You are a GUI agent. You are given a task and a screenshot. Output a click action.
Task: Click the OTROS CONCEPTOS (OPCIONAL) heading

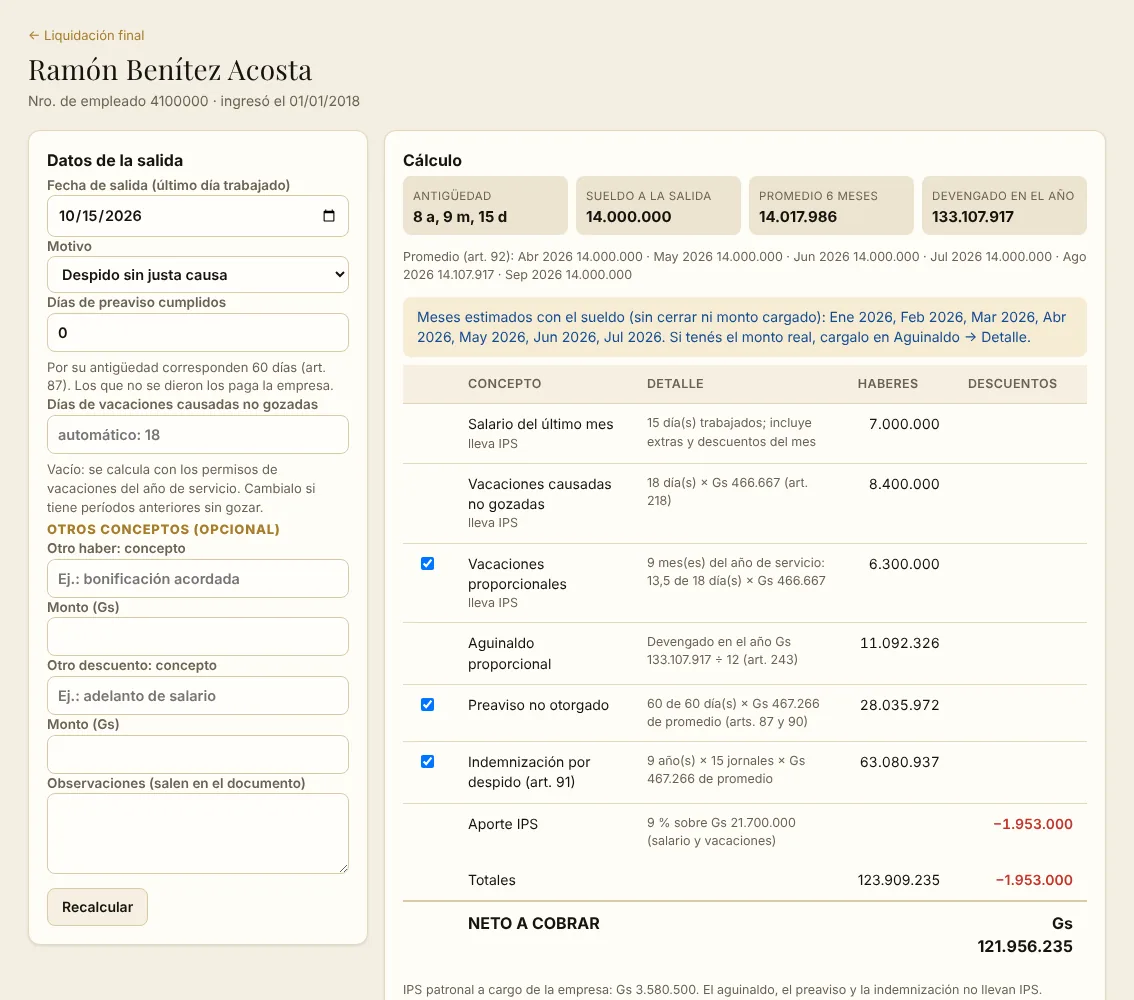point(163,529)
